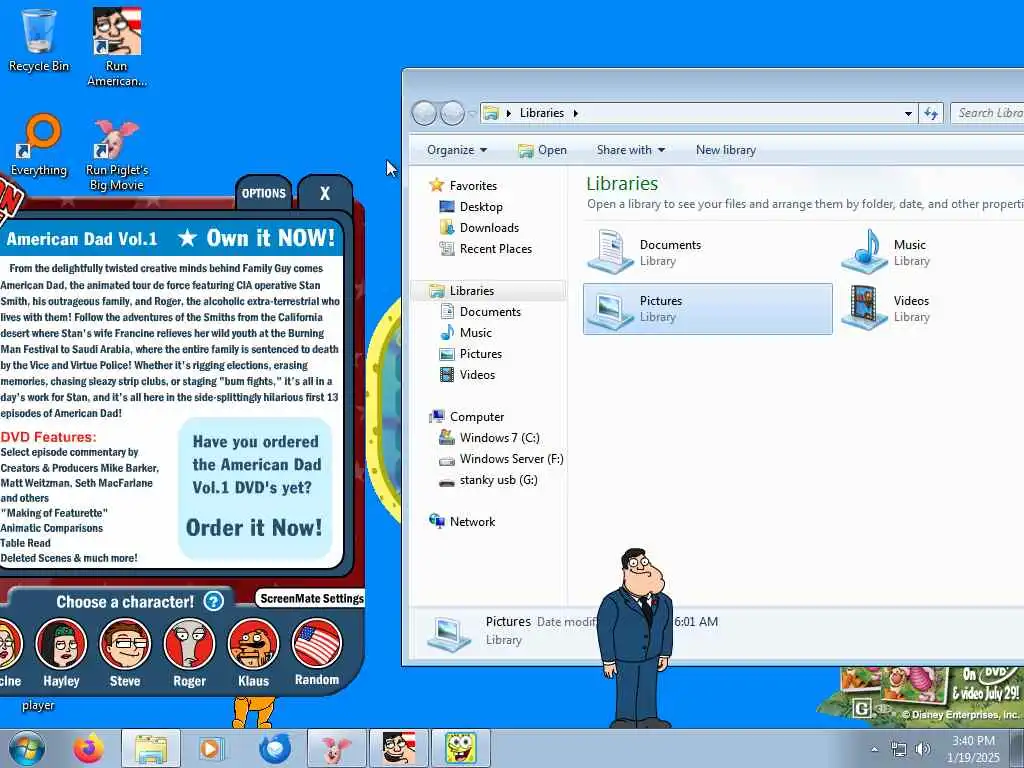The width and height of the screenshot is (1024, 768).
Task: Select Downloads under Favorites
Action: tap(488, 227)
